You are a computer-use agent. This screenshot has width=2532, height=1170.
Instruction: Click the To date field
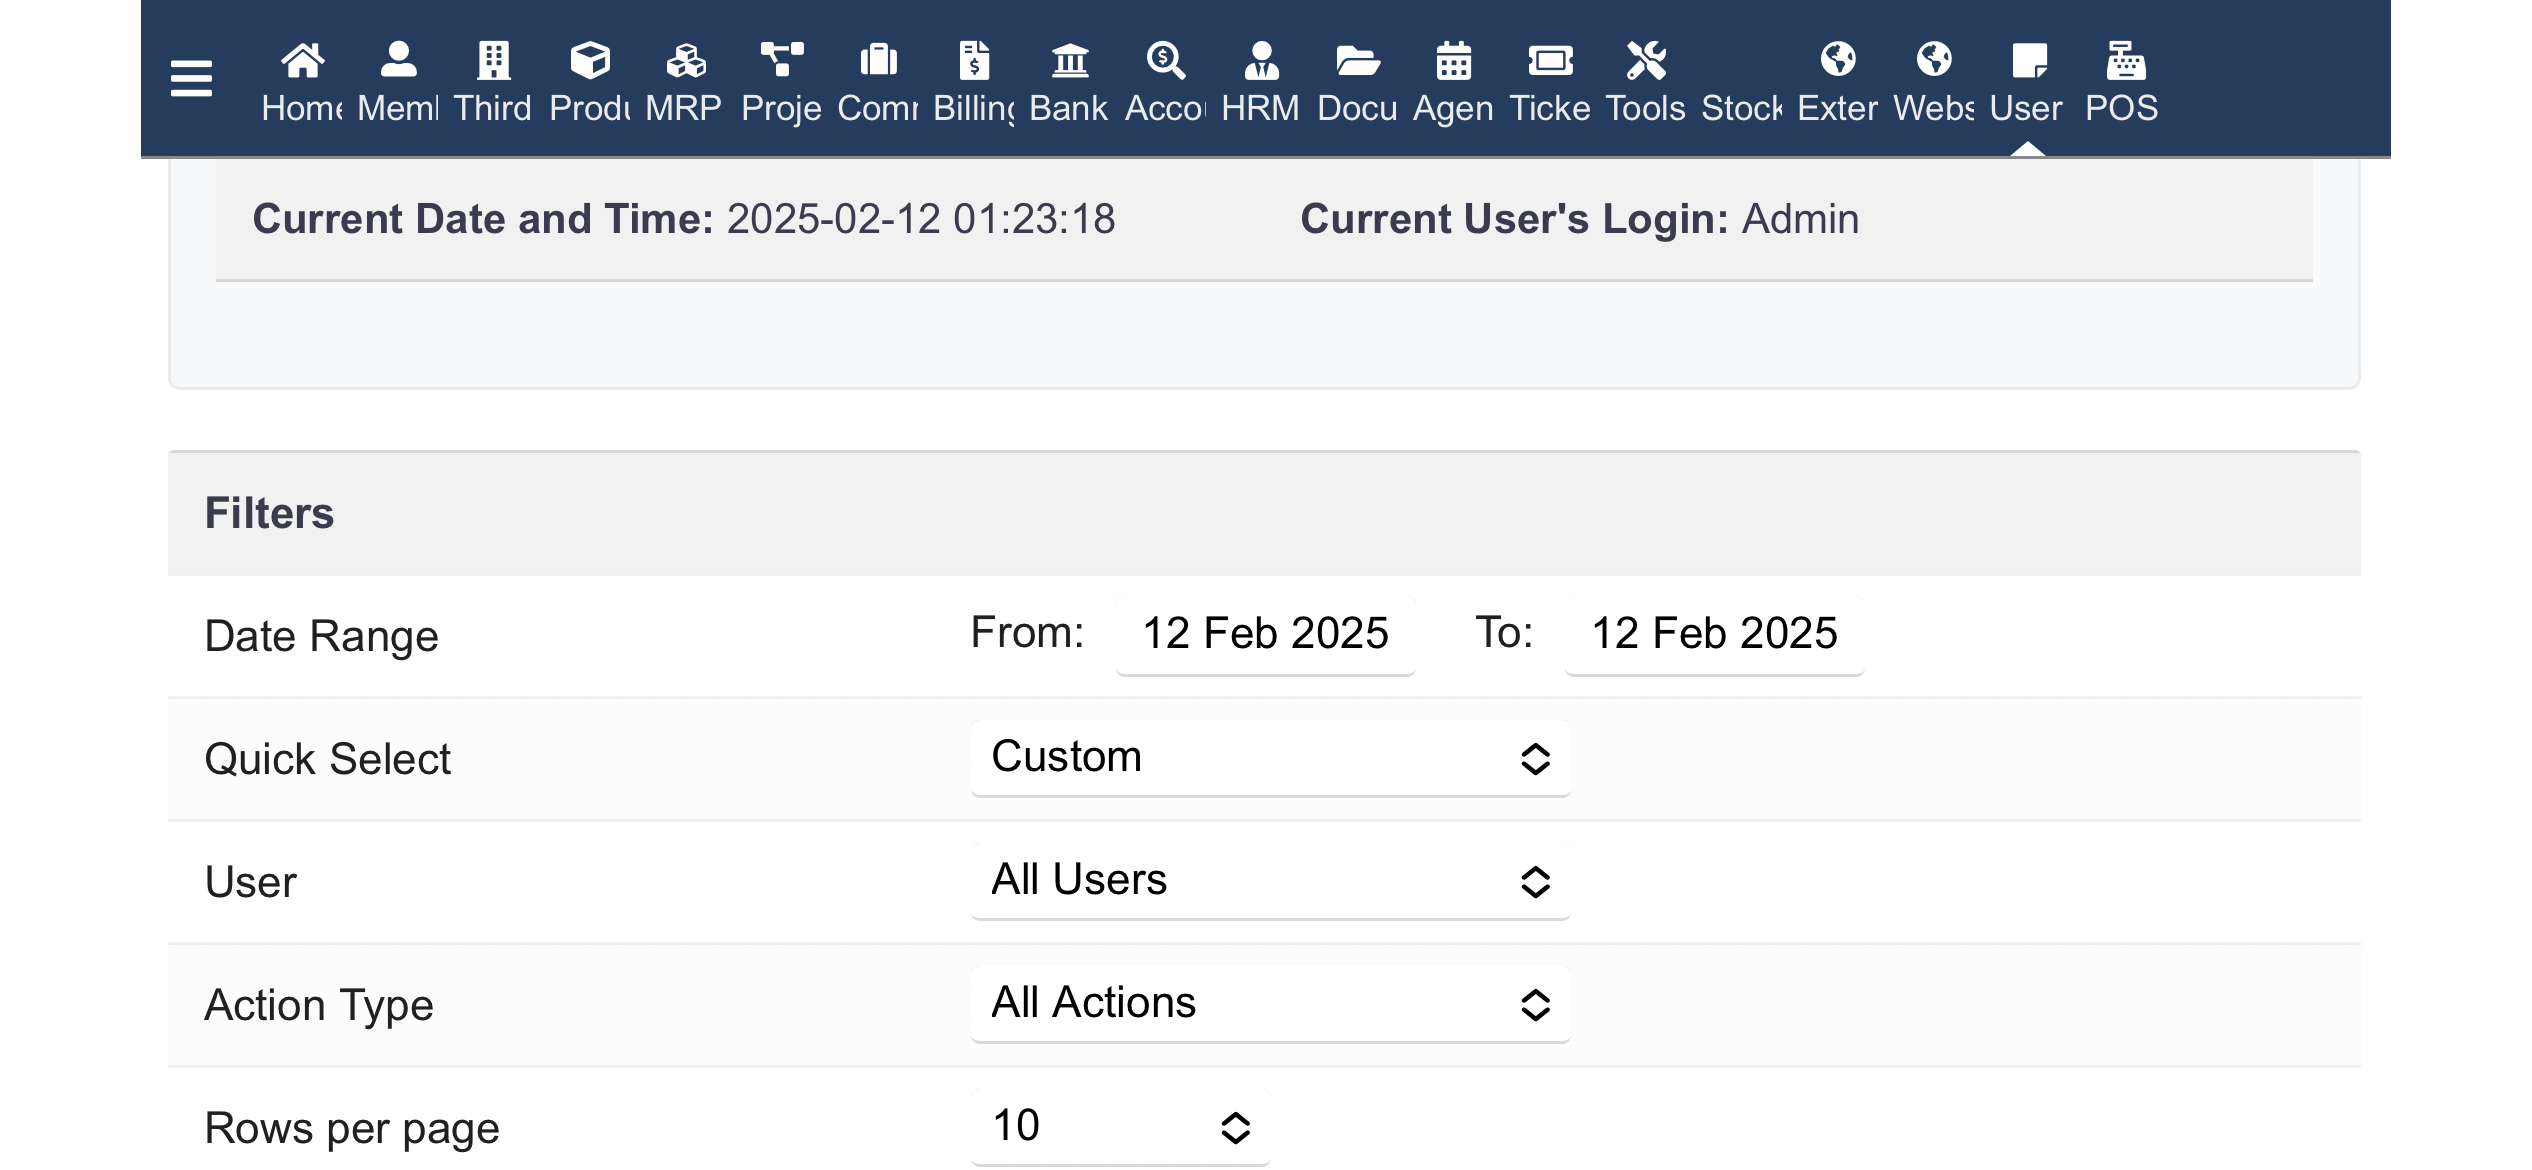point(1713,634)
